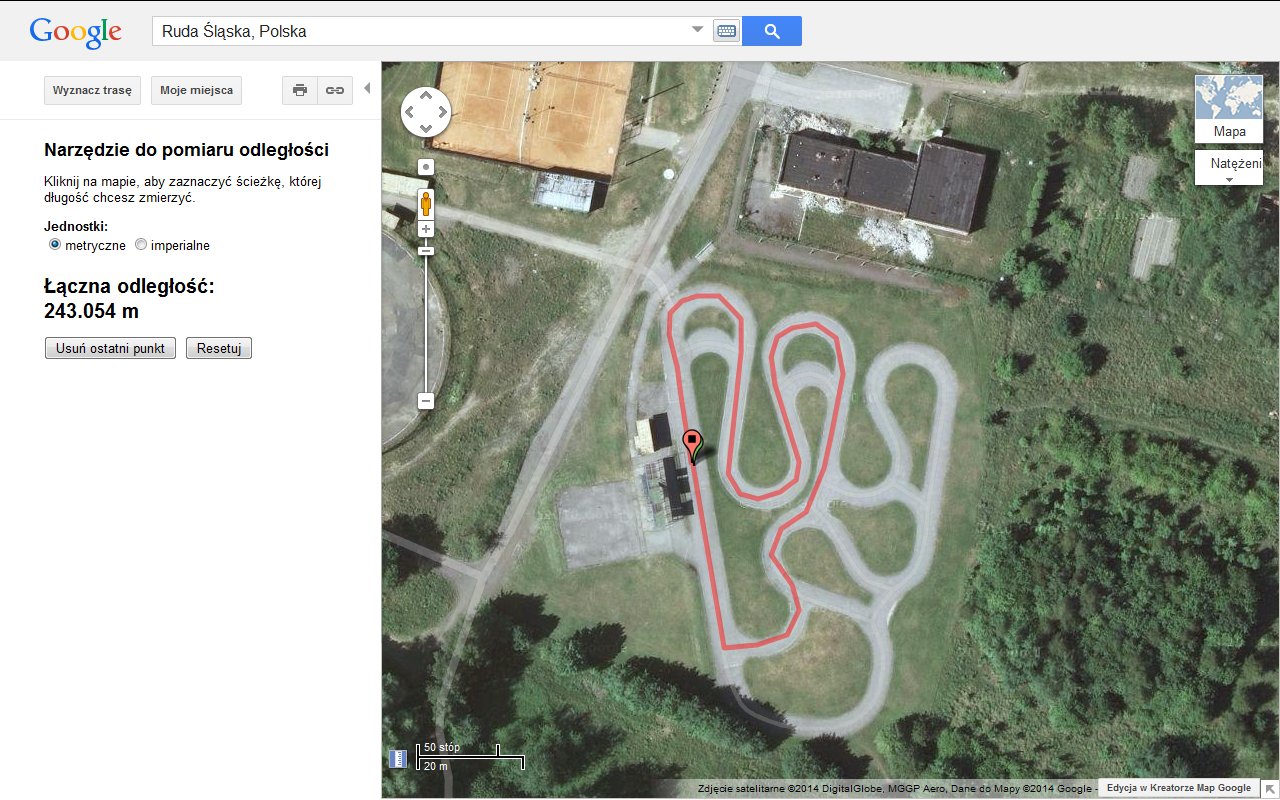Open the Moje miejsca tab

pos(197,90)
